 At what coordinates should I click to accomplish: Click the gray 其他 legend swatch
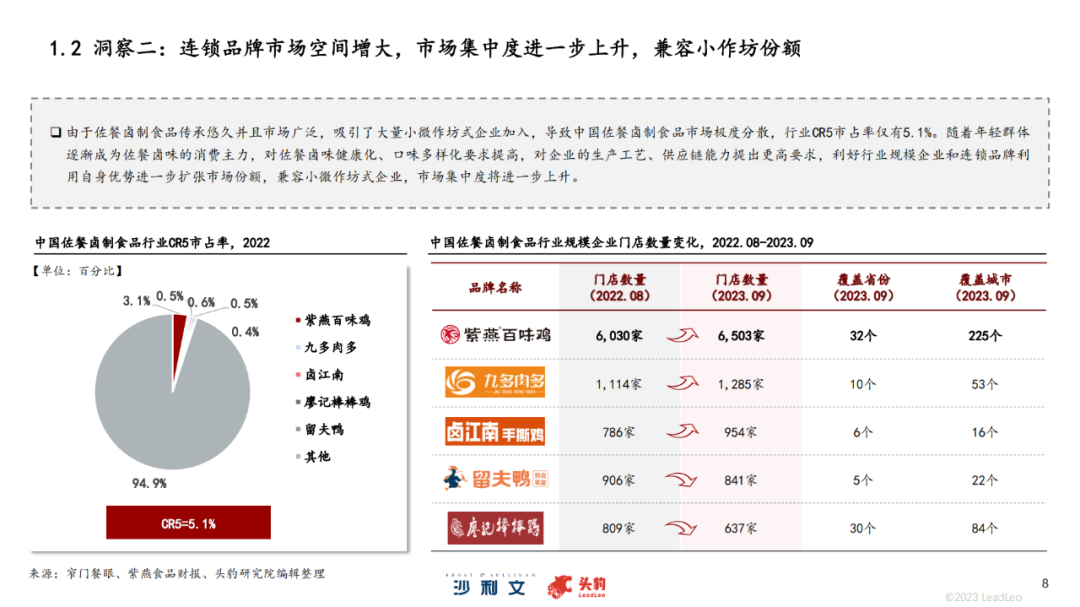[298, 456]
